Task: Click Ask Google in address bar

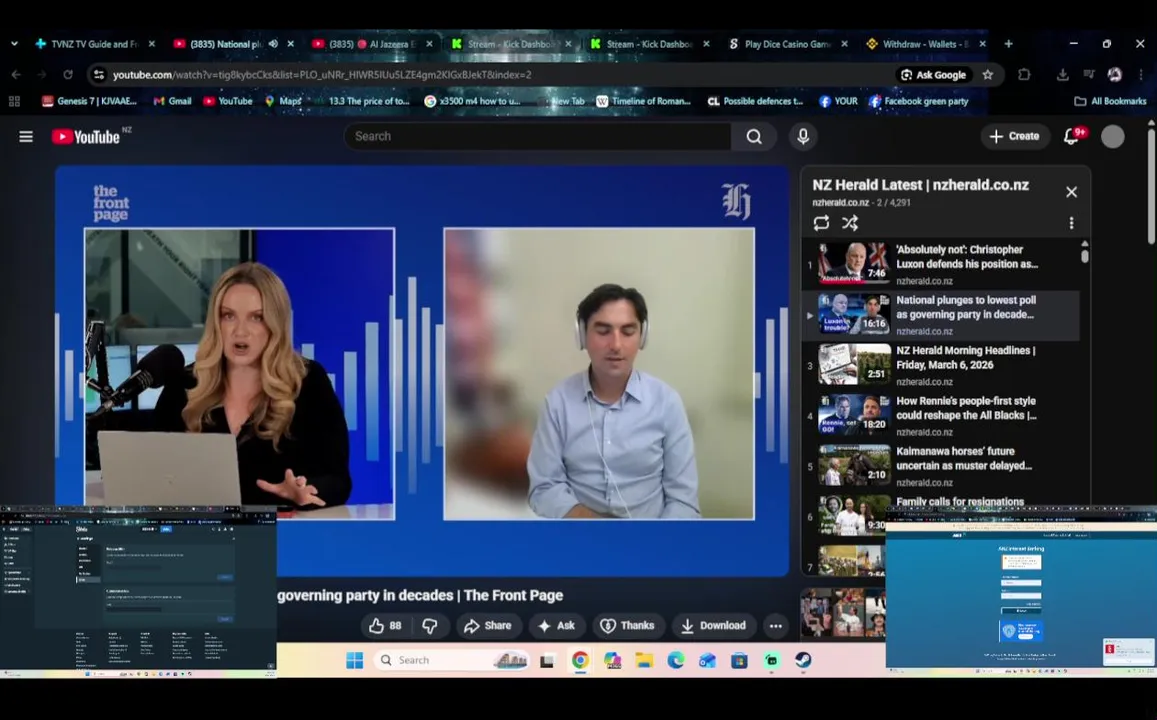Action: (x=933, y=75)
